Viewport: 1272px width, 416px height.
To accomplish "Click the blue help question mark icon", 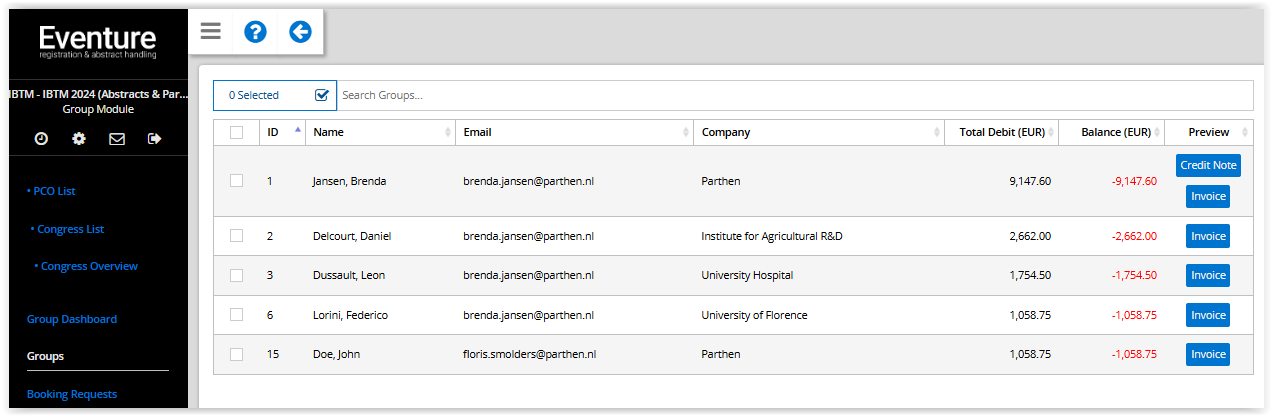I will pos(255,32).
